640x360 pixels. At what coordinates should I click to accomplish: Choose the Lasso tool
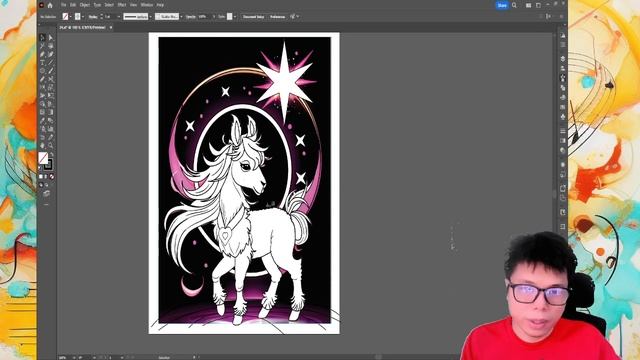(51, 46)
